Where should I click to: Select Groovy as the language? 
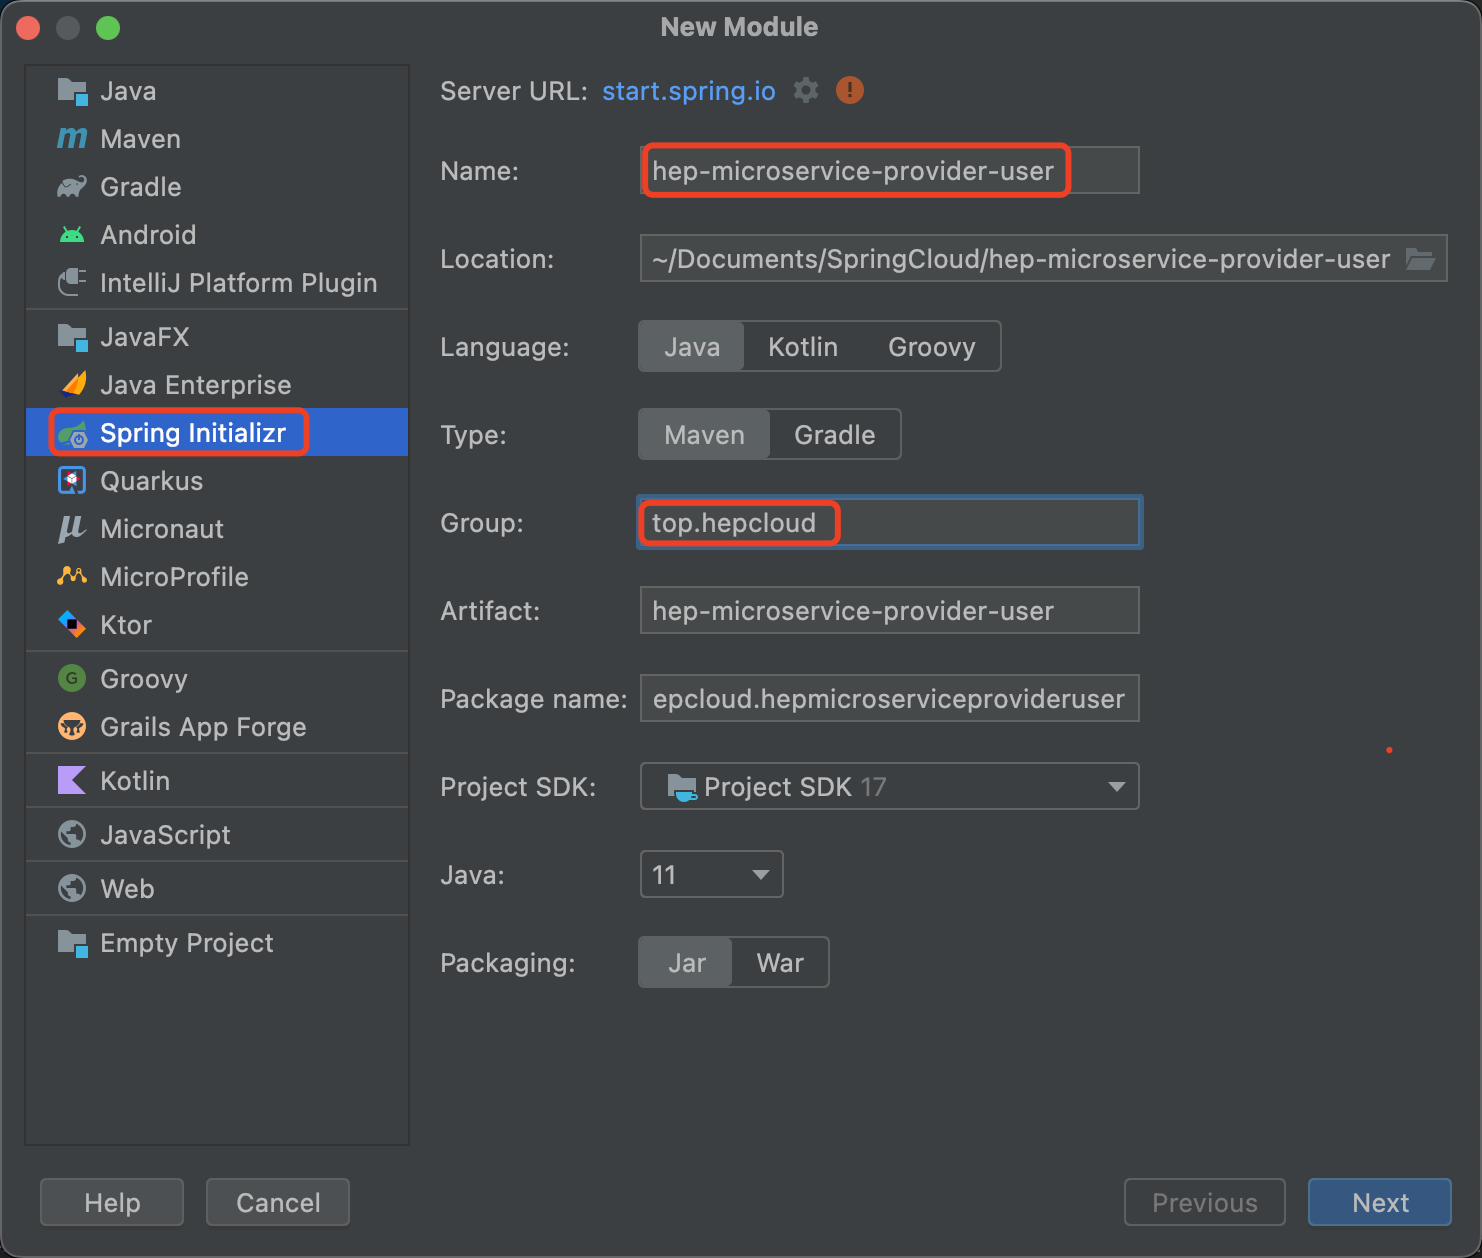(931, 347)
